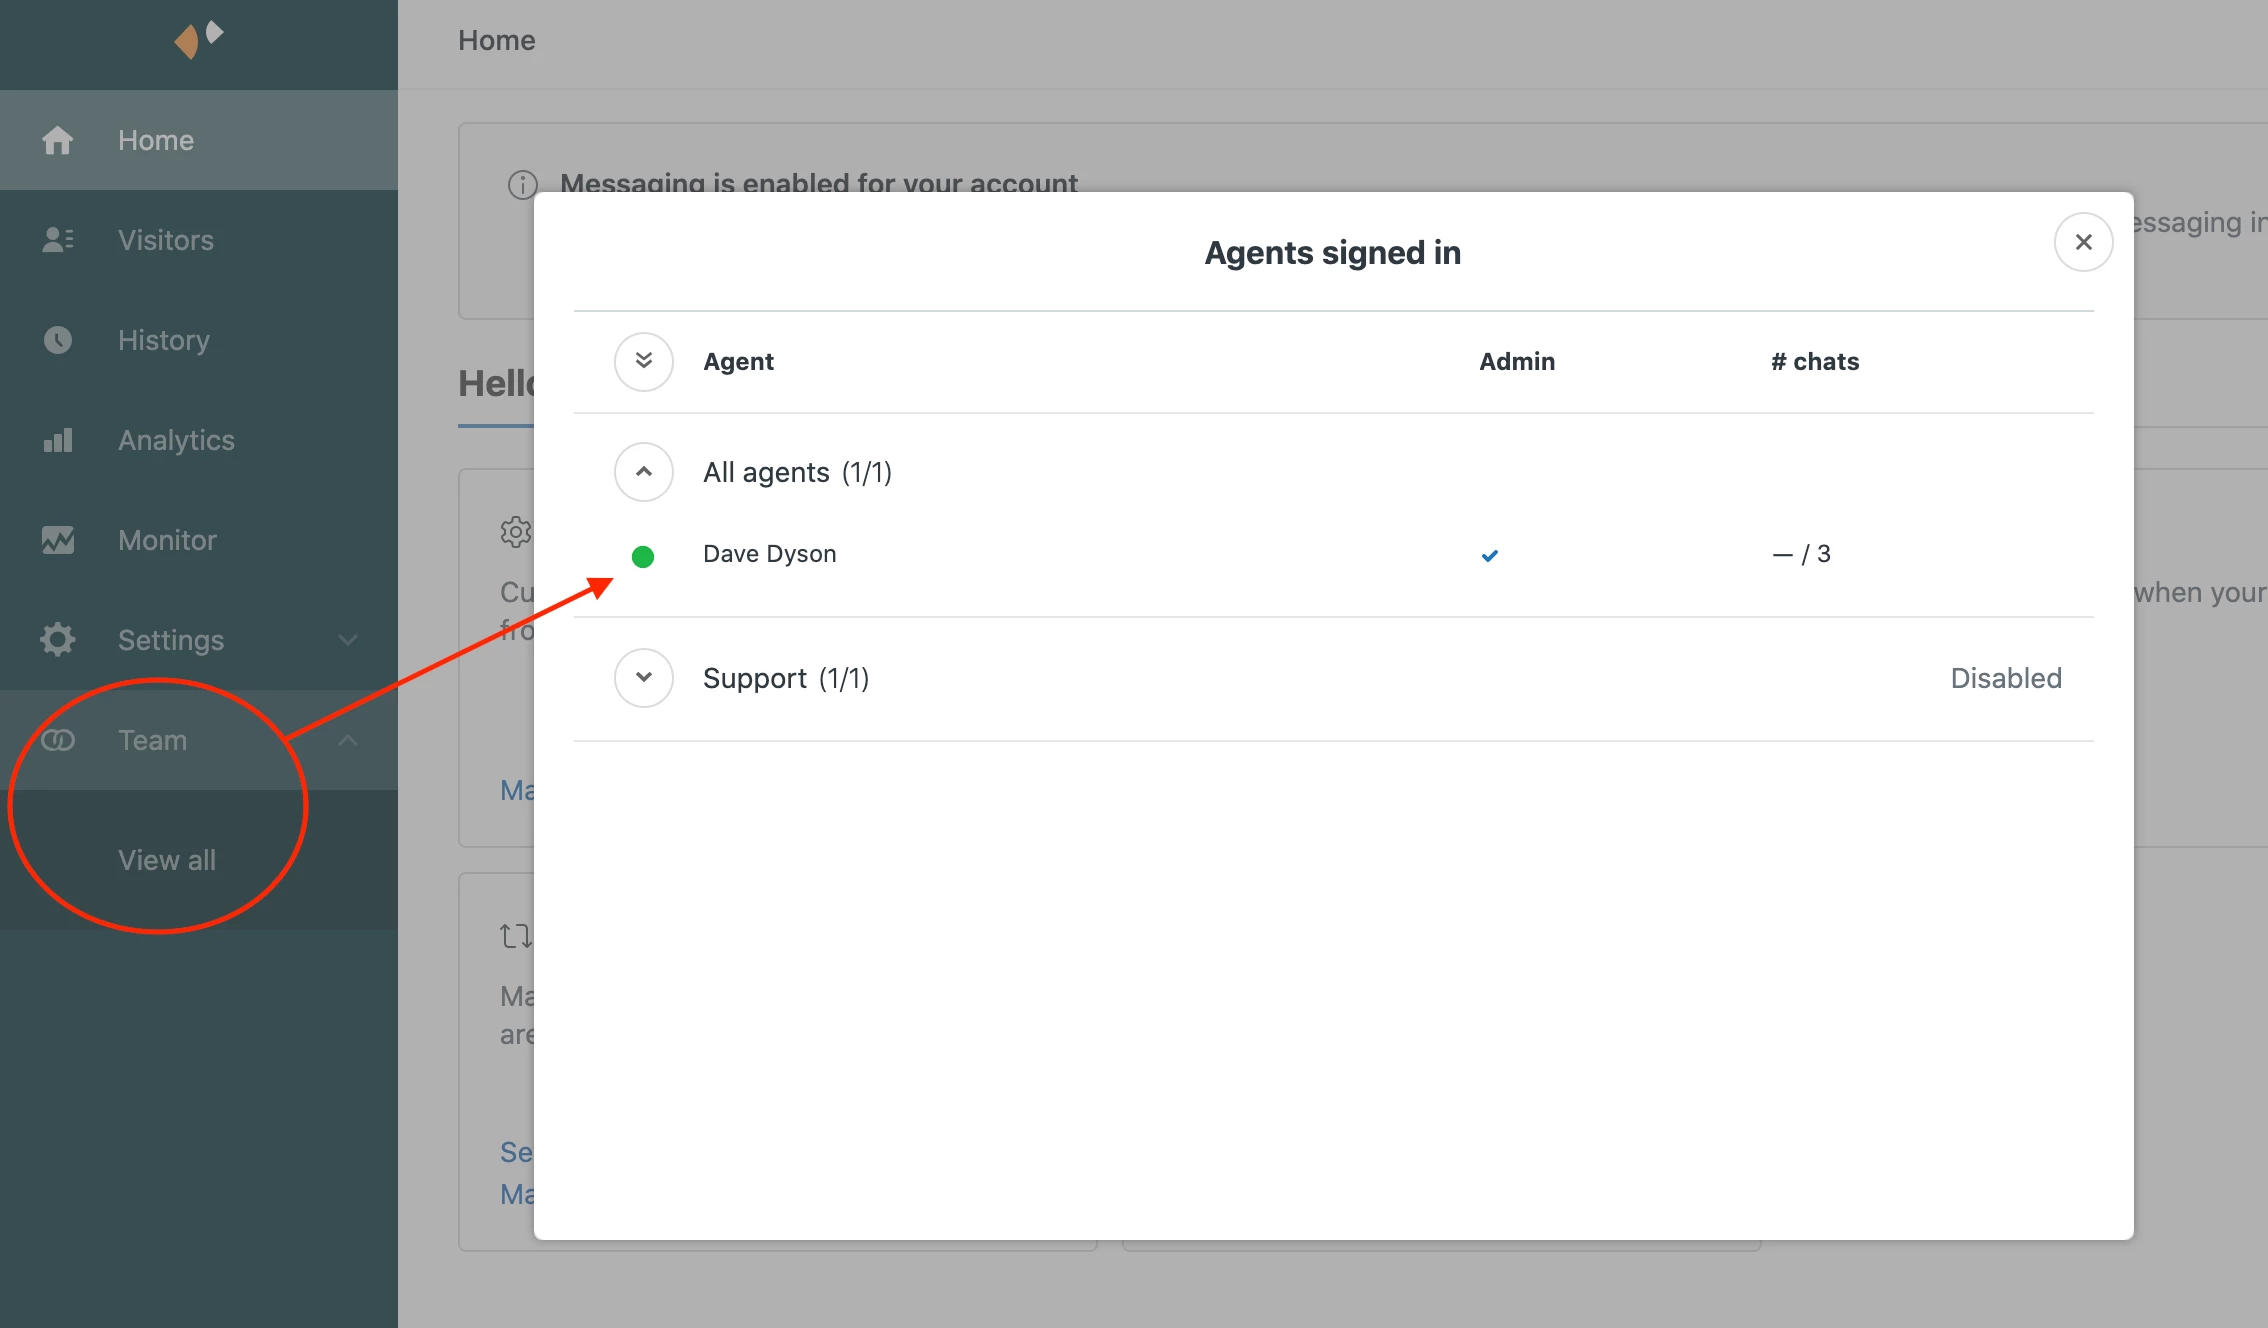Click the Home house icon in sidebar

[x=57, y=140]
